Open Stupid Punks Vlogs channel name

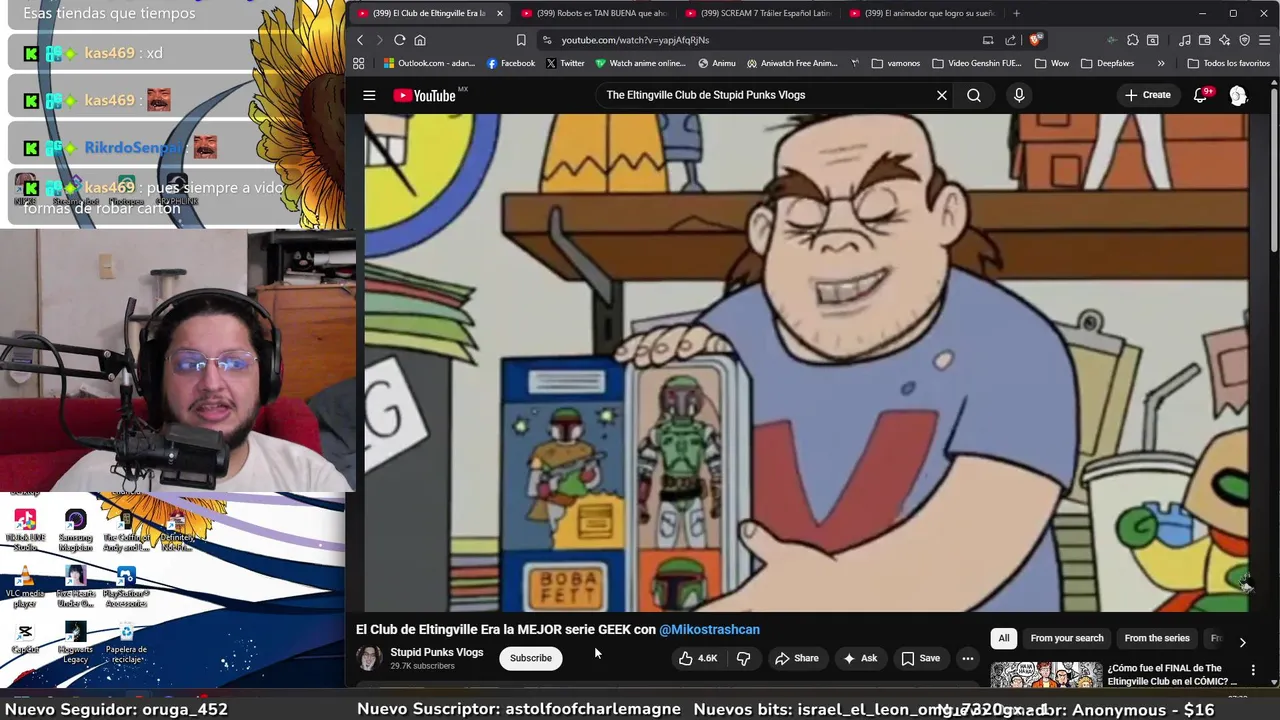point(437,652)
